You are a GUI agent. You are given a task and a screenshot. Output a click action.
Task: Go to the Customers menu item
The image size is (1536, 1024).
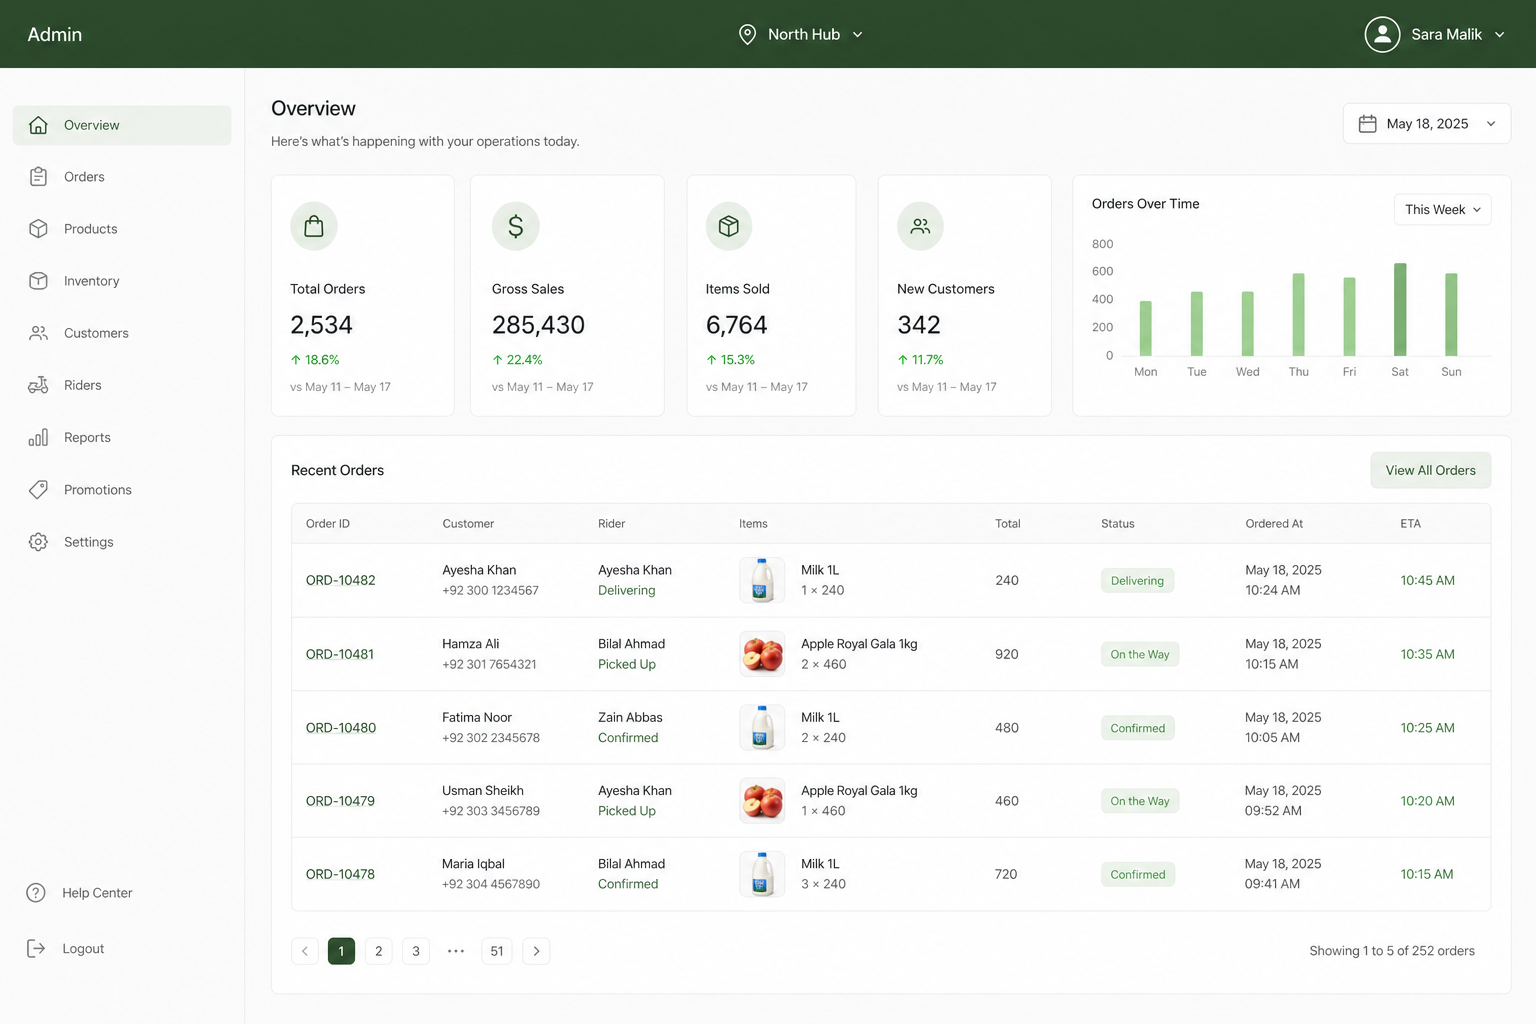point(122,333)
